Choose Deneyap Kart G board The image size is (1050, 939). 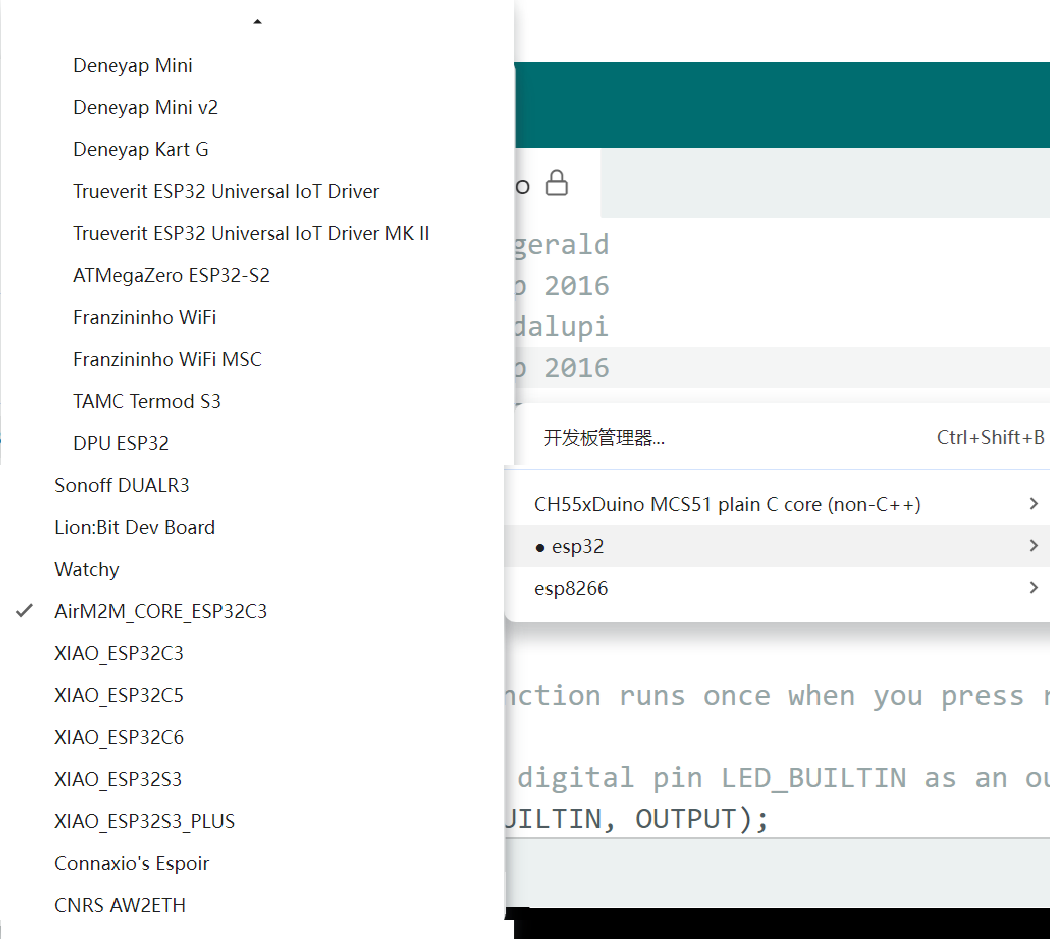[x=141, y=149]
